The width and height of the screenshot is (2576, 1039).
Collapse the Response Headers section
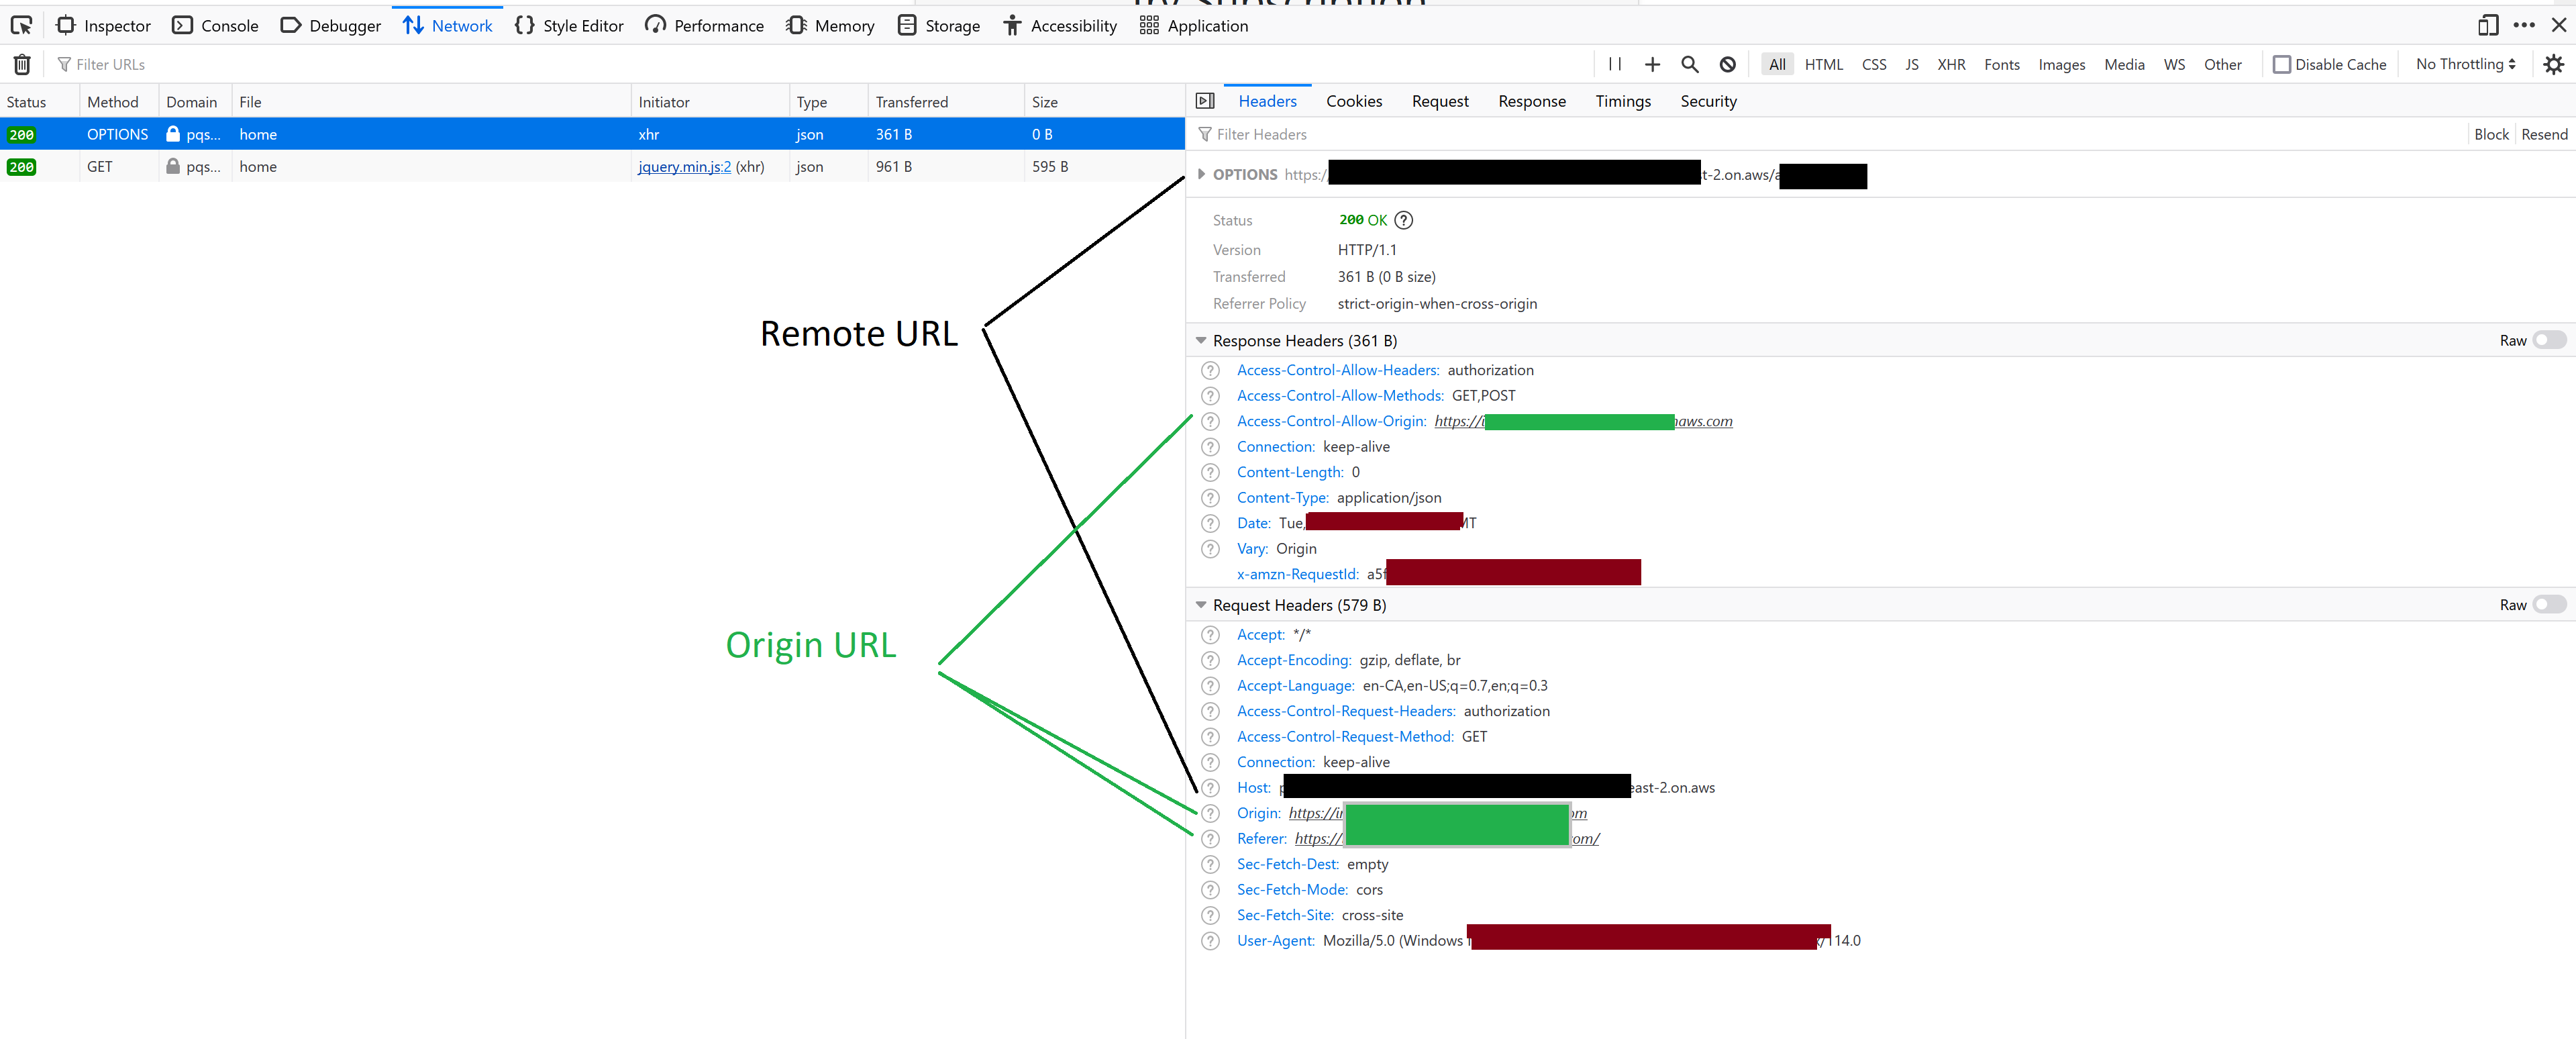(x=1201, y=340)
